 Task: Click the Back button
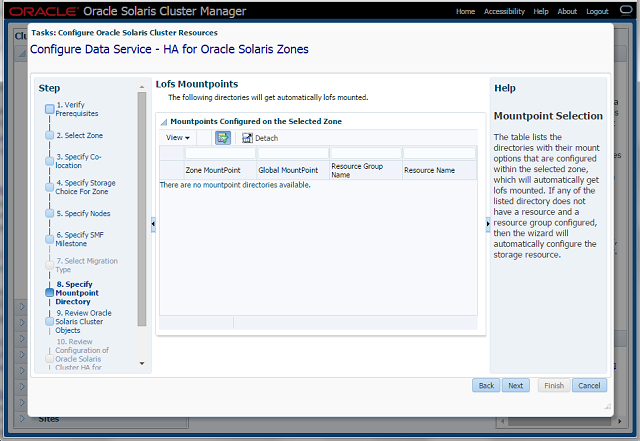point(486,385)
